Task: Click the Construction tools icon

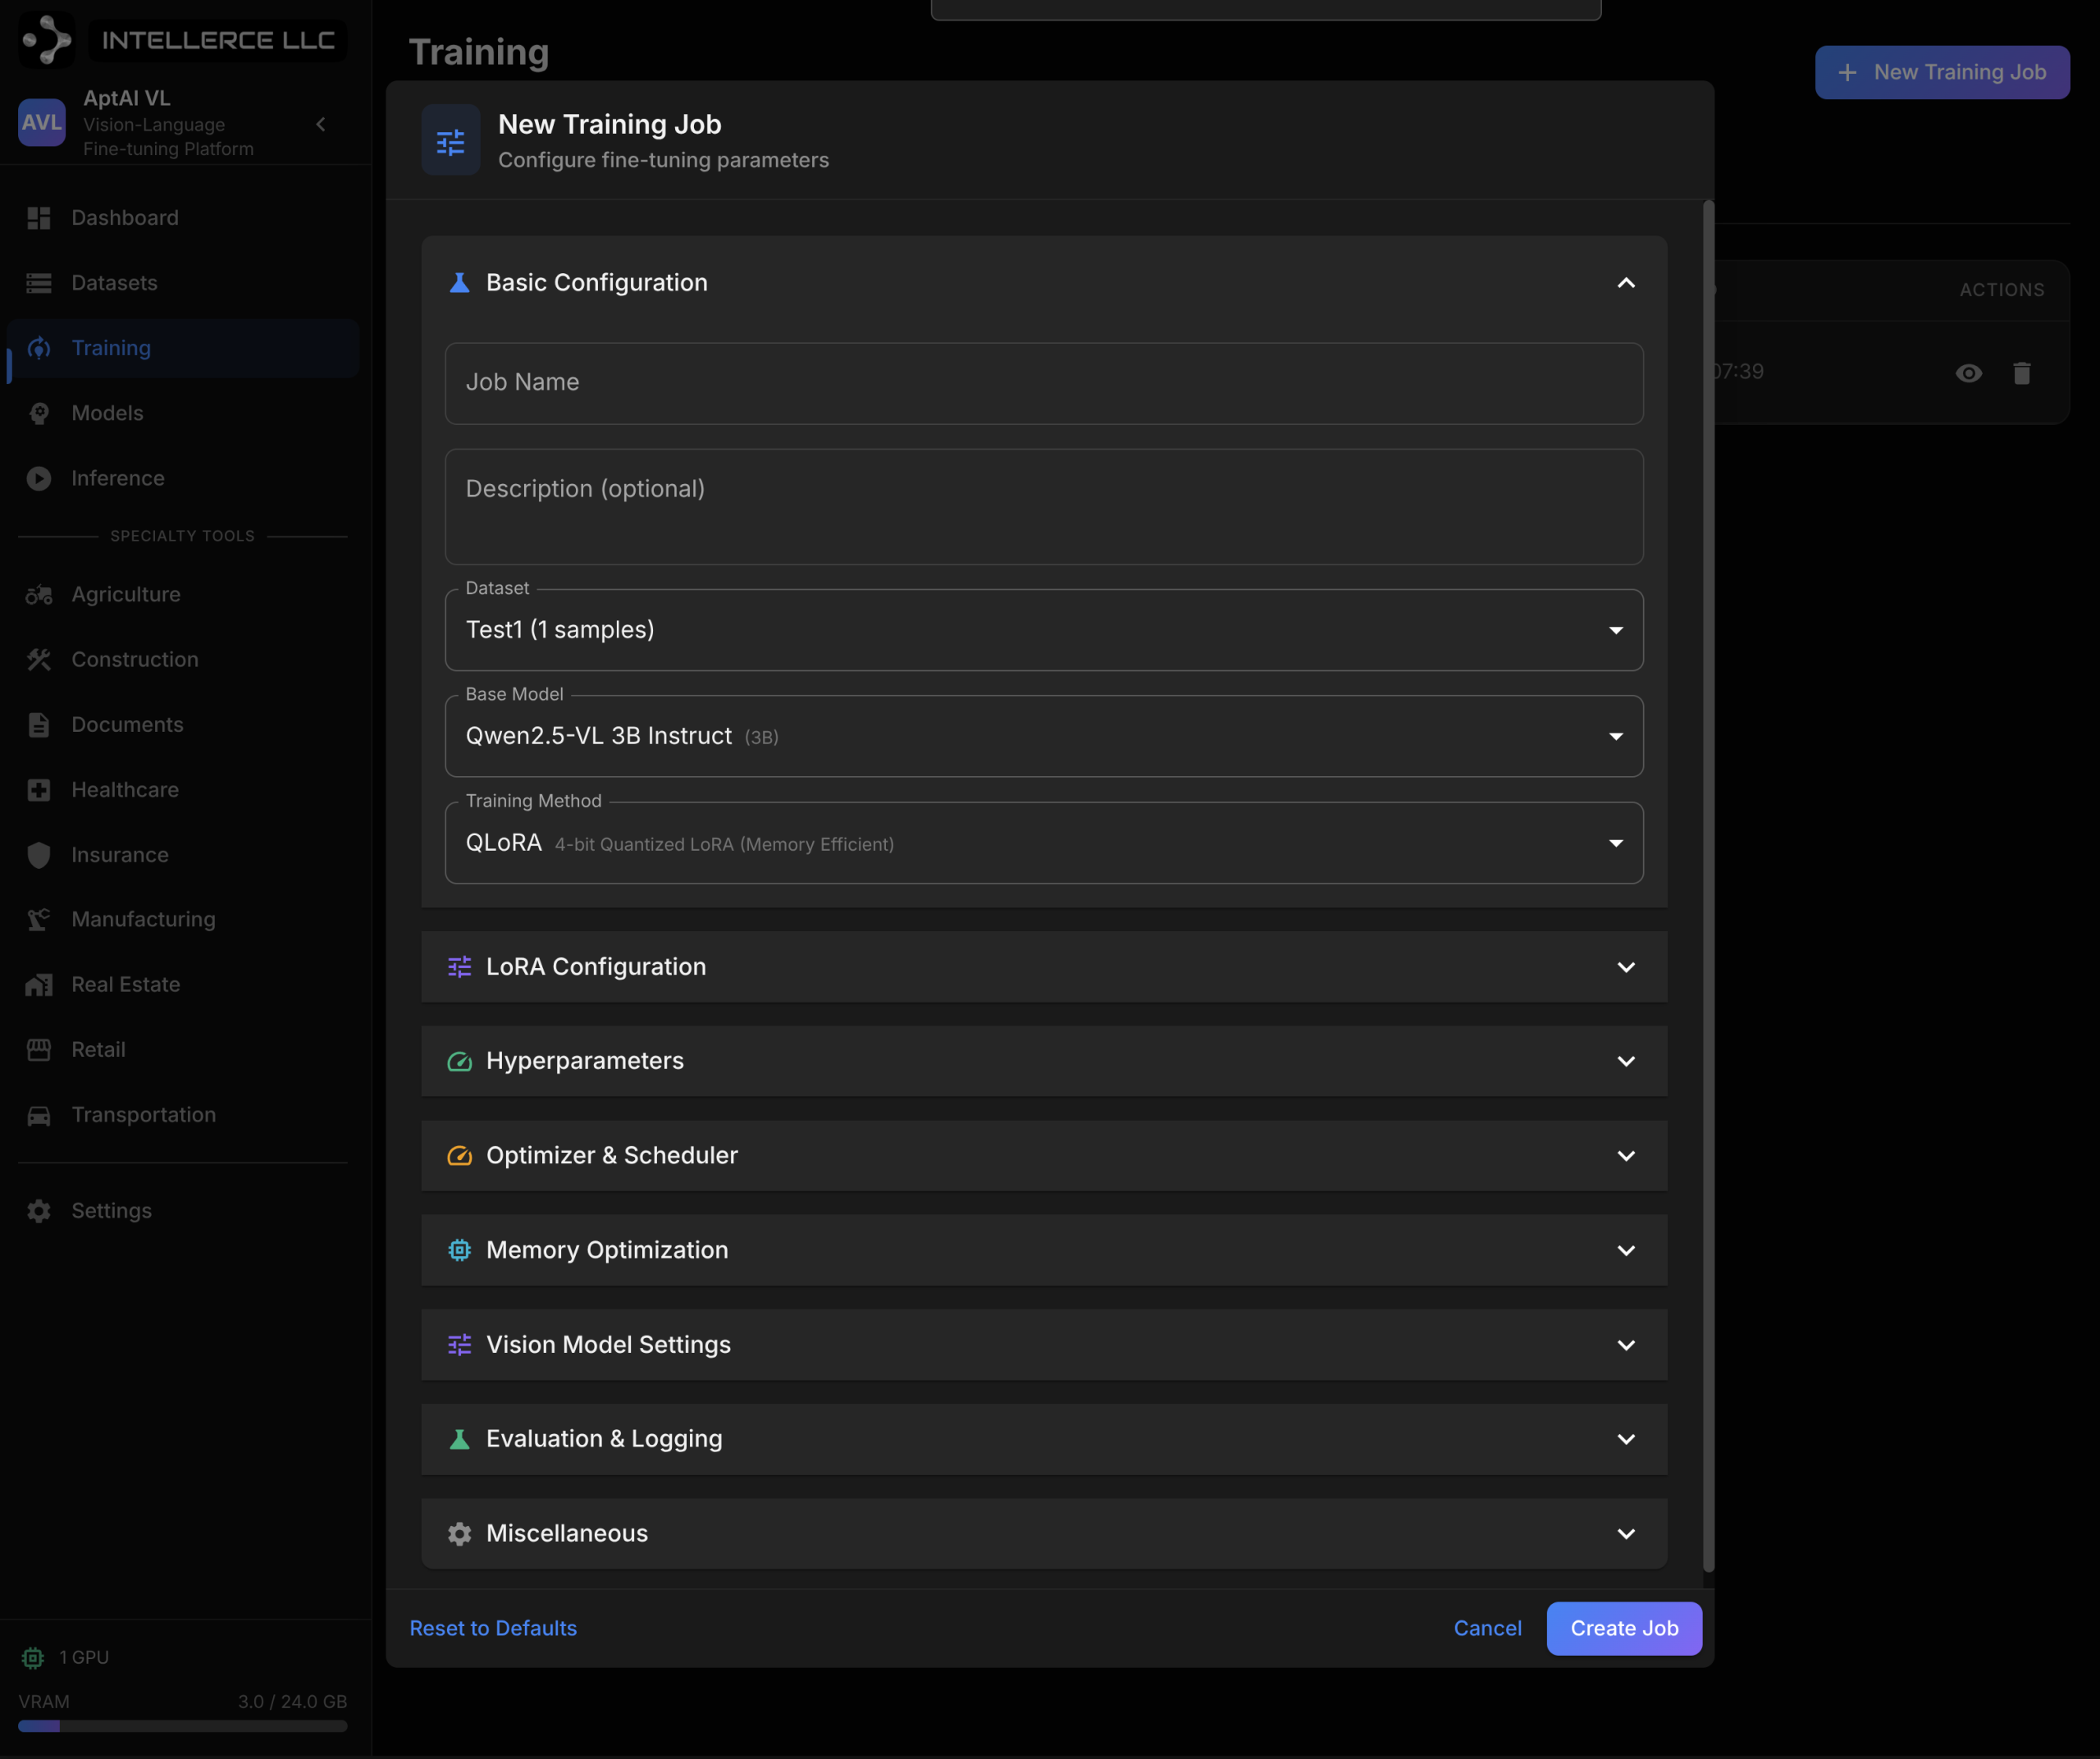Action: click(x=39, y=659)
